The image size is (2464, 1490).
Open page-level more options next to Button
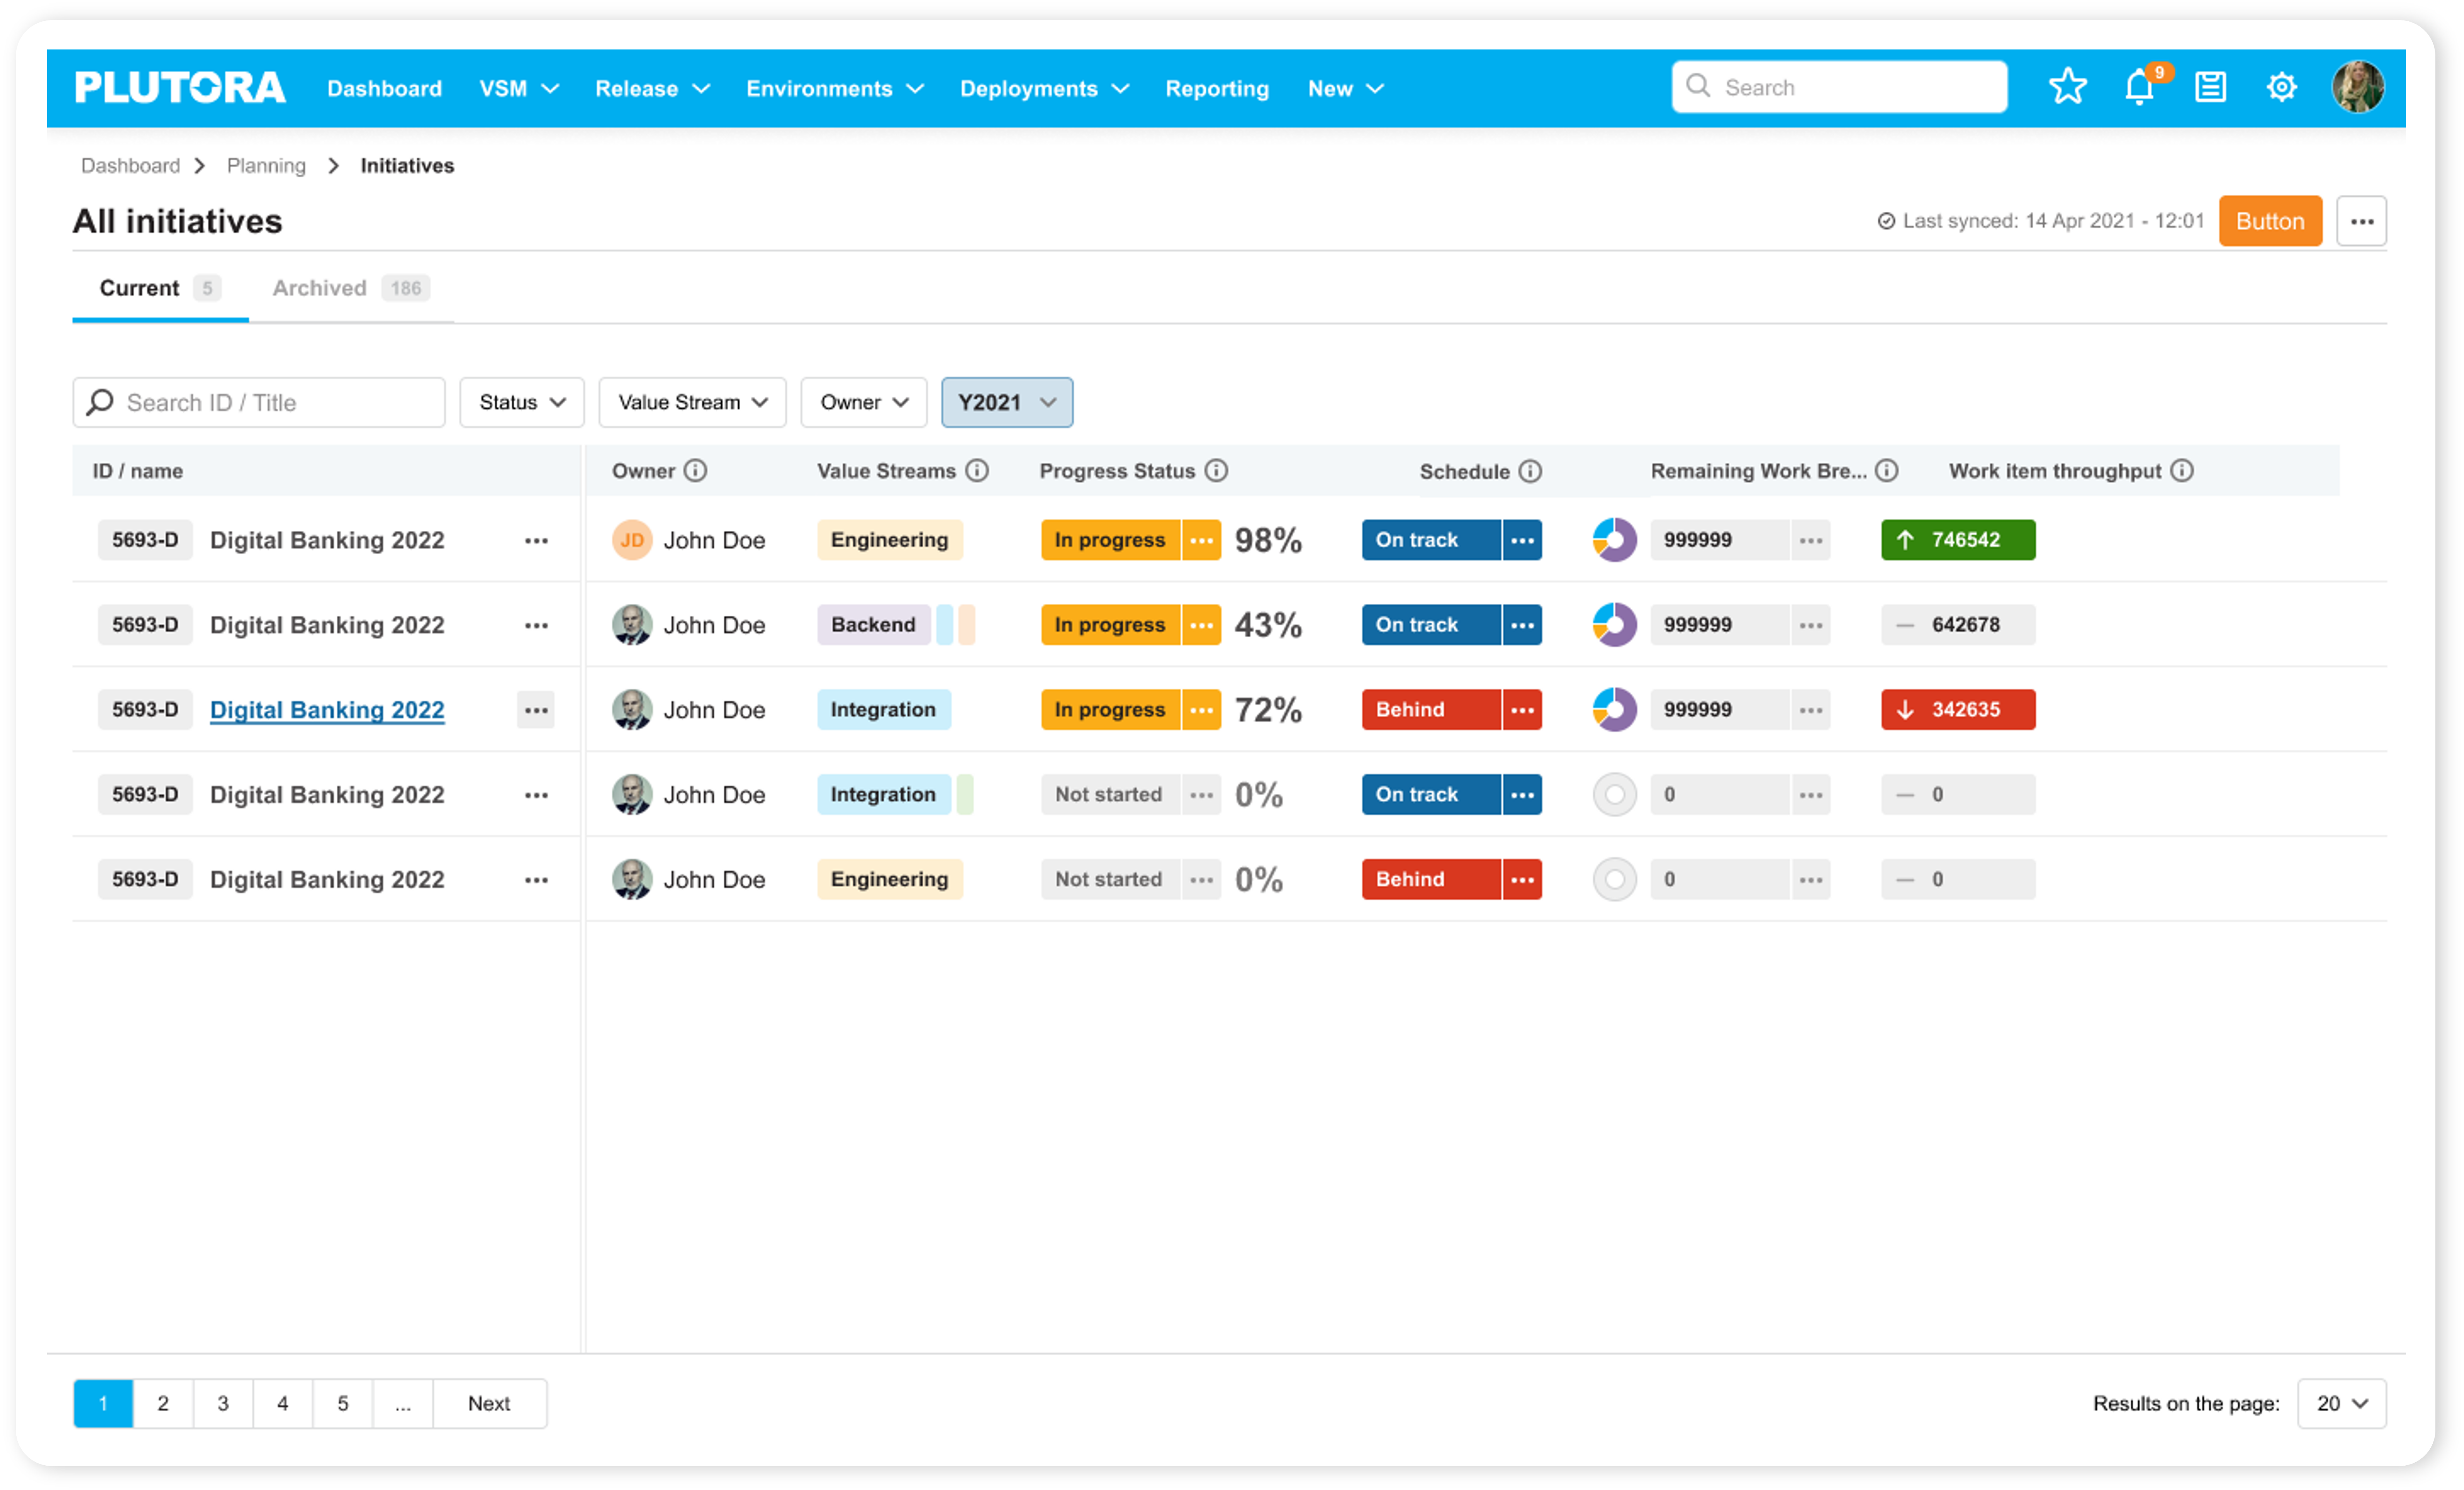2361,221
